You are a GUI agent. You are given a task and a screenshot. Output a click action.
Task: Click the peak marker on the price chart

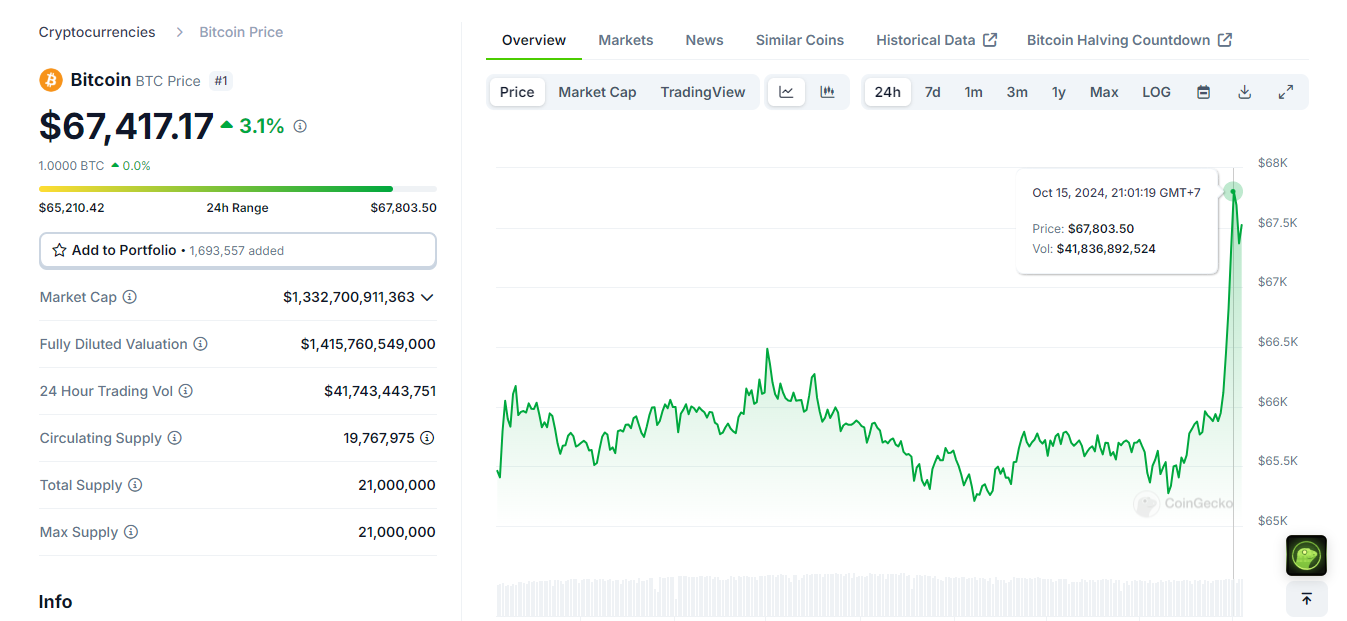click(x=1234, y=190)
